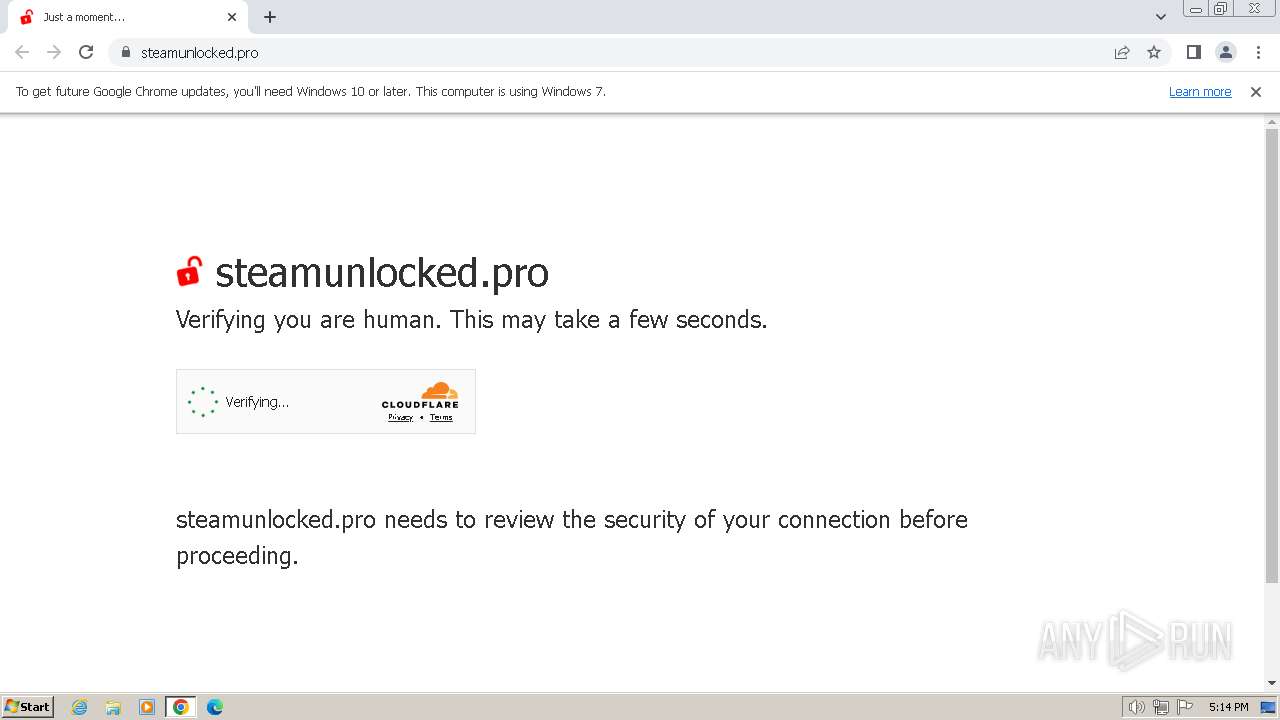Share this page via the share icon
This screenshot has width=1280, height=720.
(x=1122, y=52)
